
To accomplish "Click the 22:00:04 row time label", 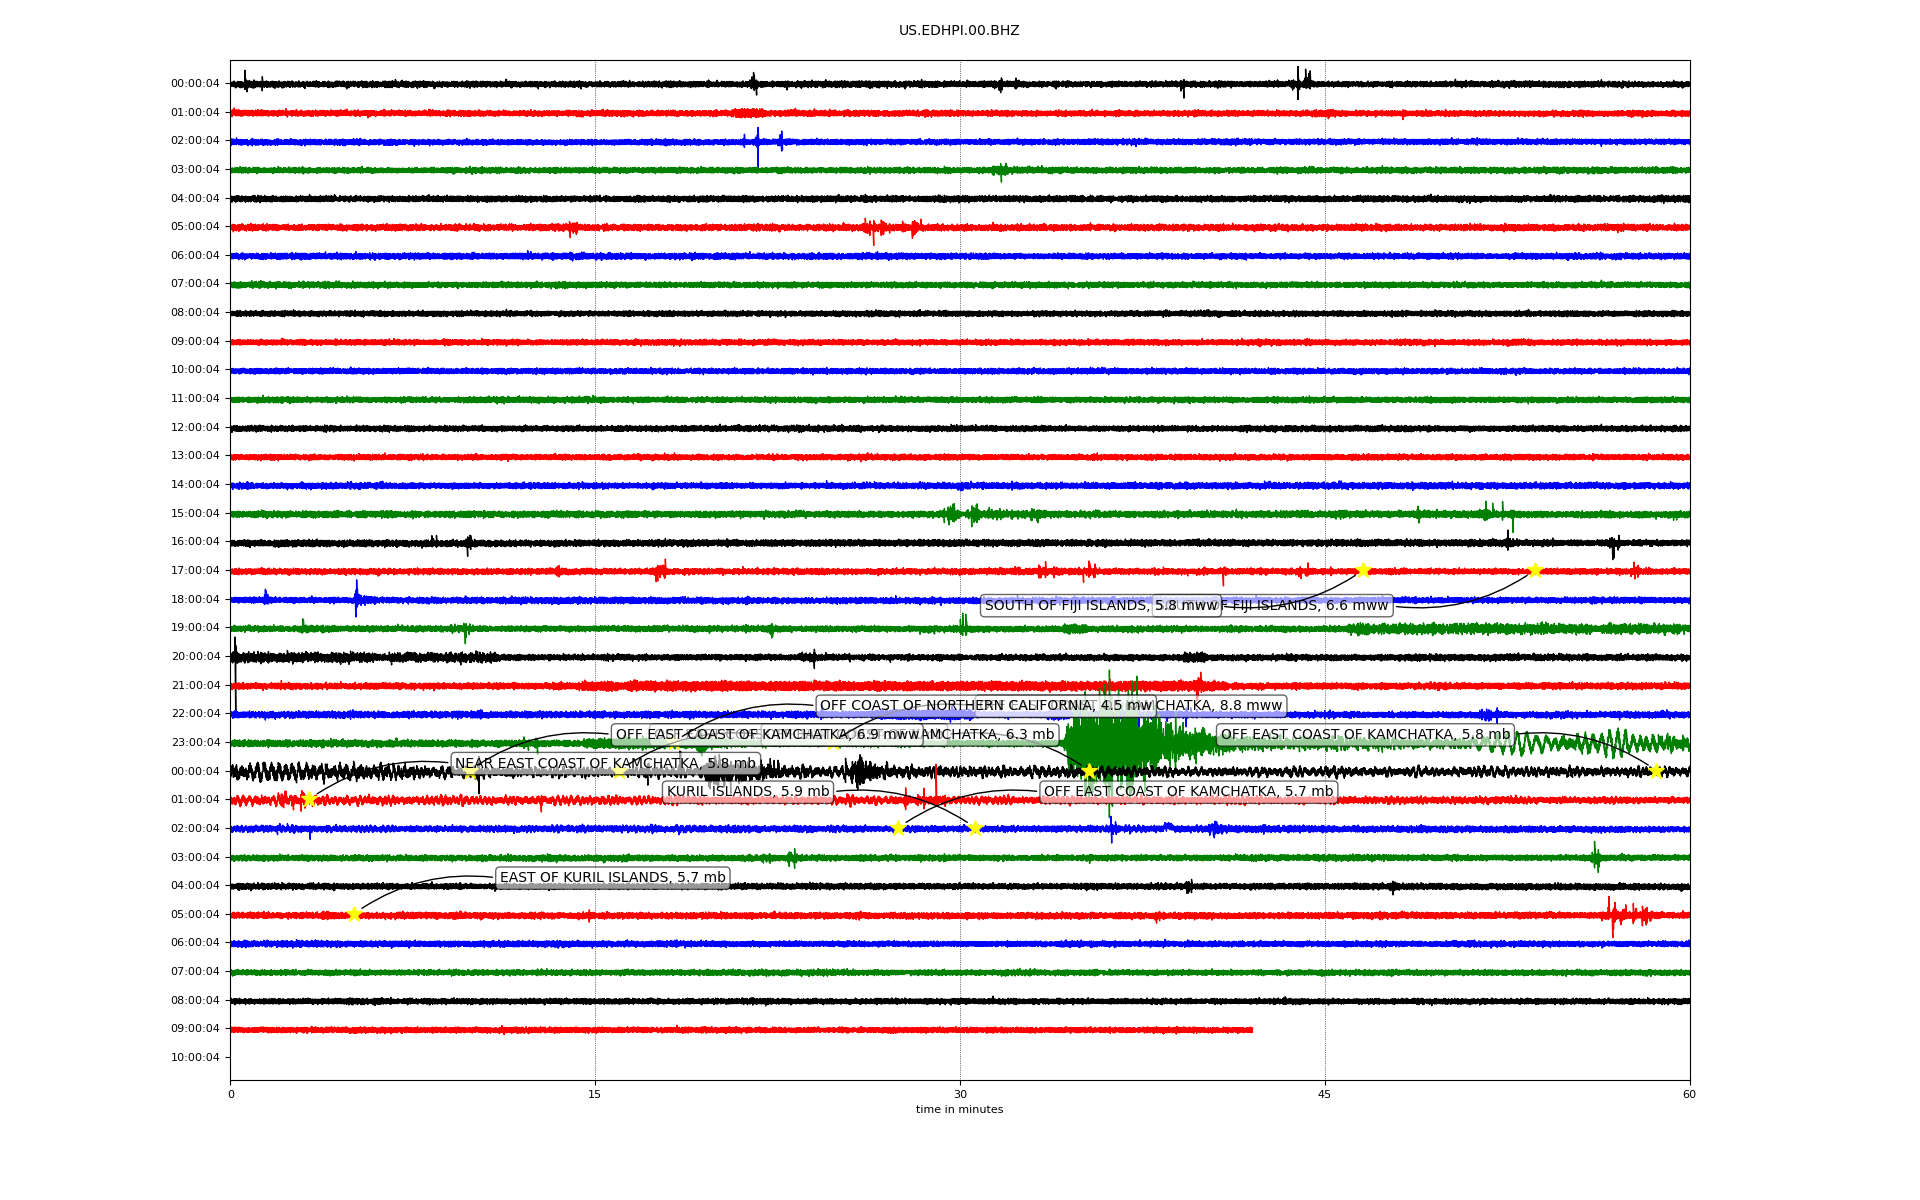I will pos(195,714).
